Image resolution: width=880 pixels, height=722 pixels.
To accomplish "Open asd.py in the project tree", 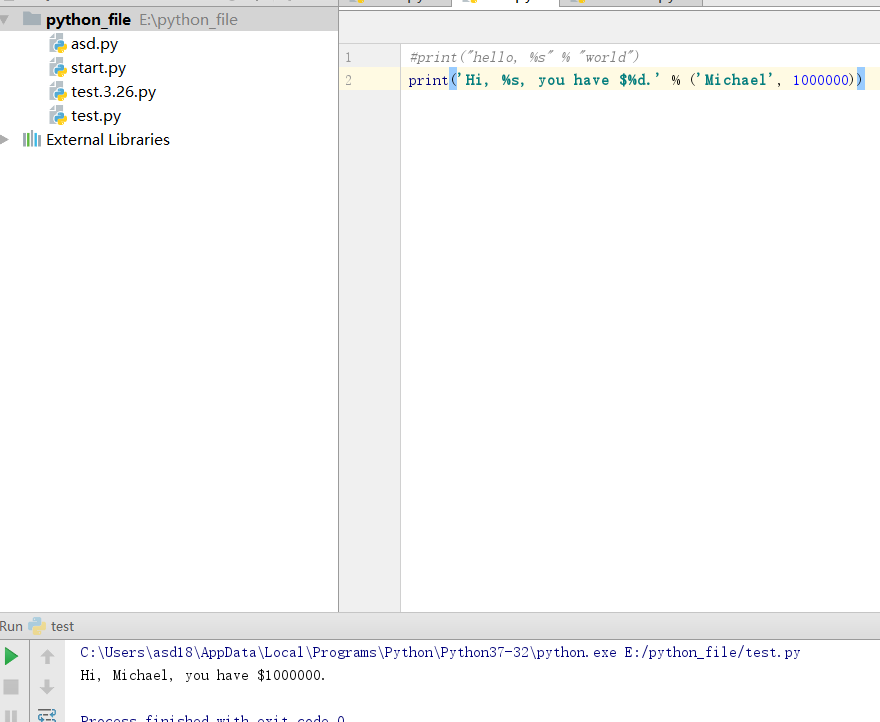I will pos(94,44).
